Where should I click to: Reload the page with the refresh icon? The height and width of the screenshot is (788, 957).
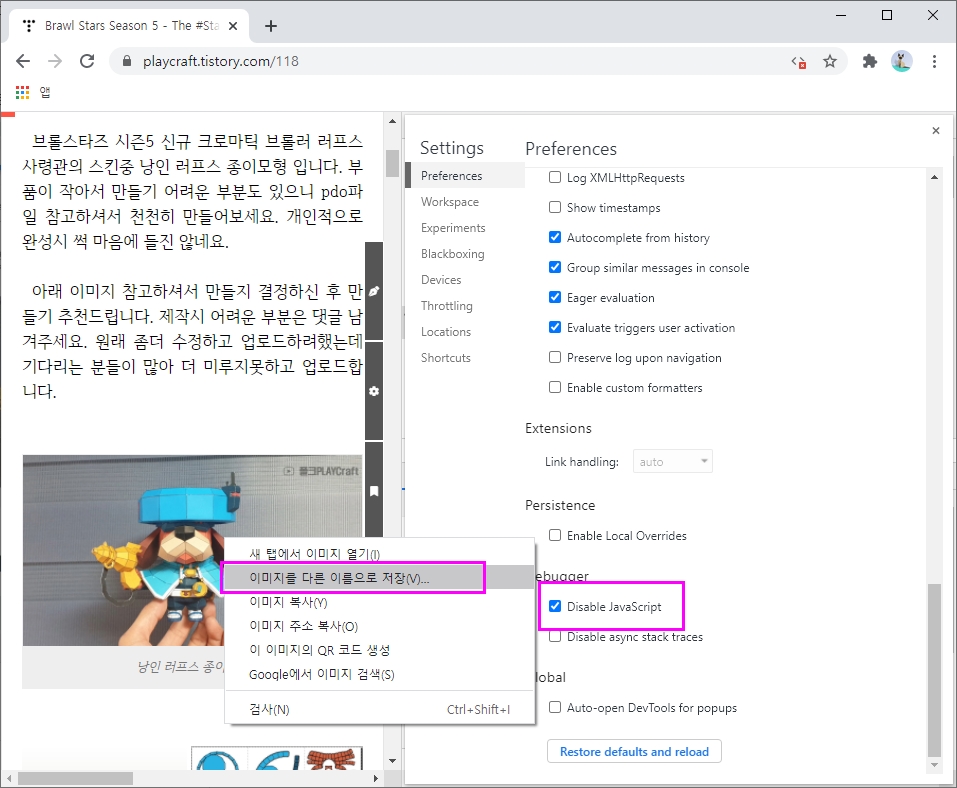click(x=87, y=61)
